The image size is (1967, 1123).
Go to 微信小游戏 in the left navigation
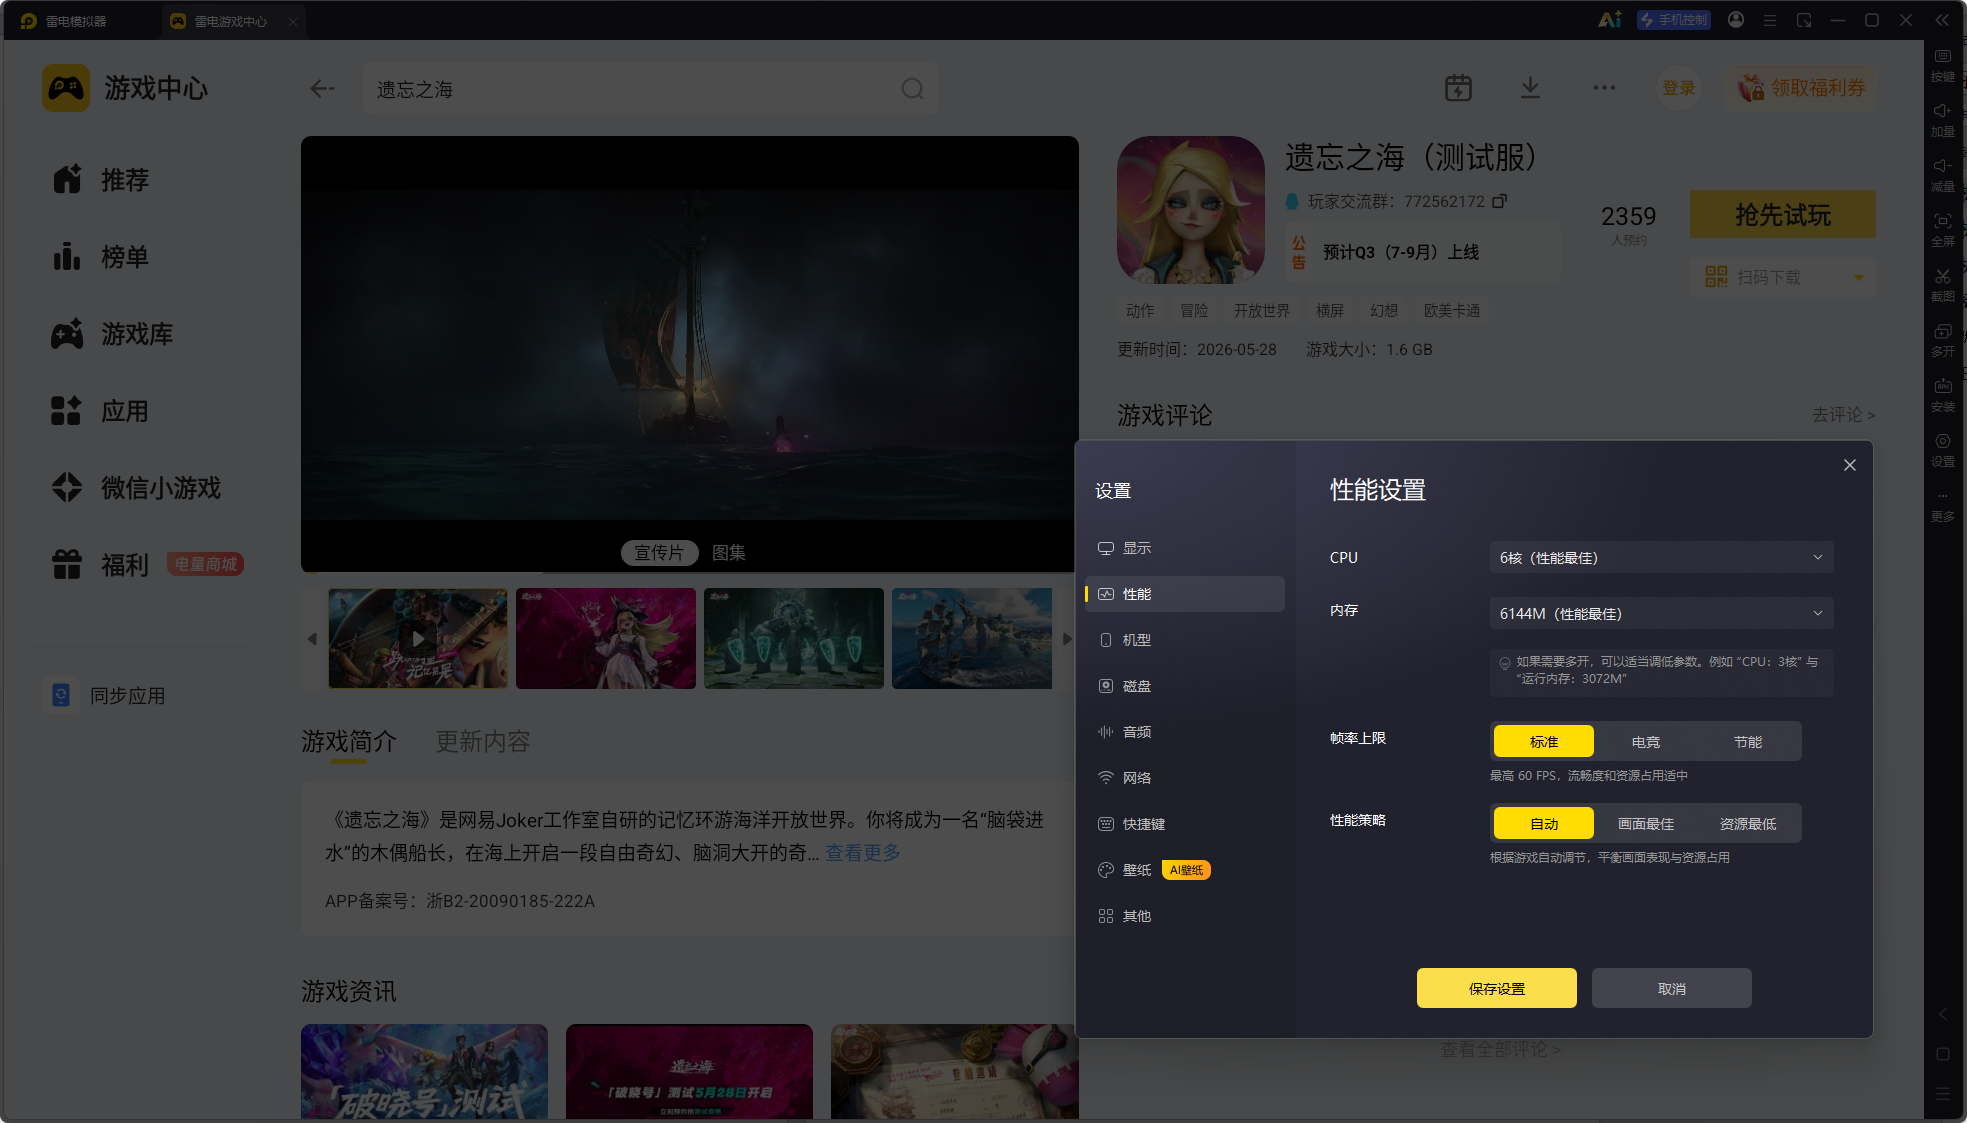(136, 487)
